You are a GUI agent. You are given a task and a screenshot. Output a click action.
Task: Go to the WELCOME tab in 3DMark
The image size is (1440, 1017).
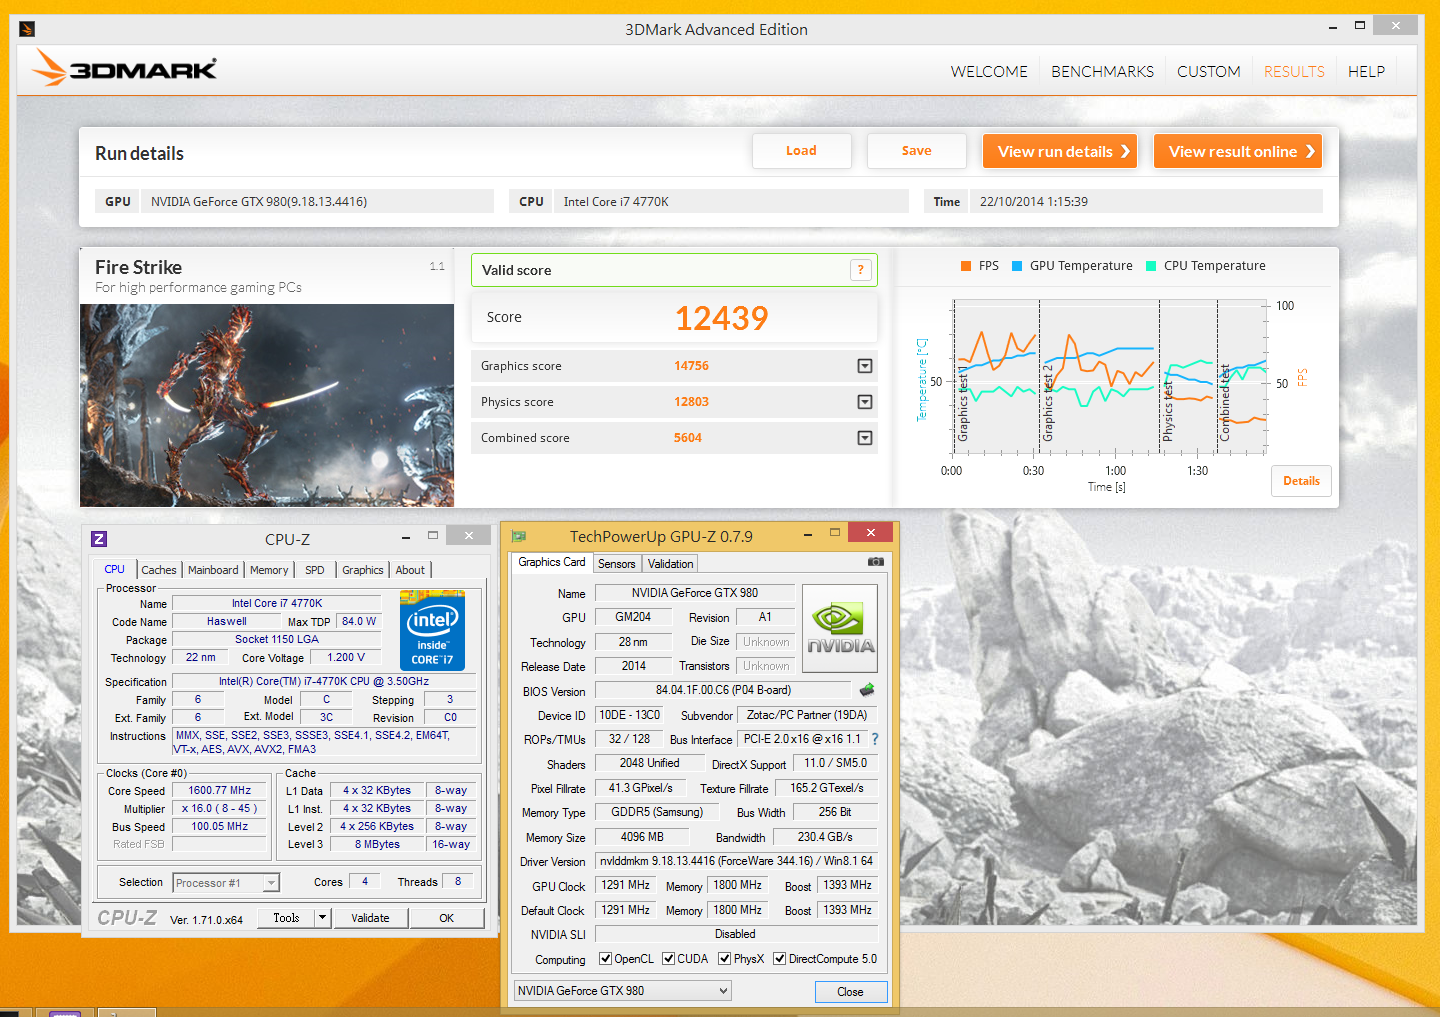[x=989, y=71]
